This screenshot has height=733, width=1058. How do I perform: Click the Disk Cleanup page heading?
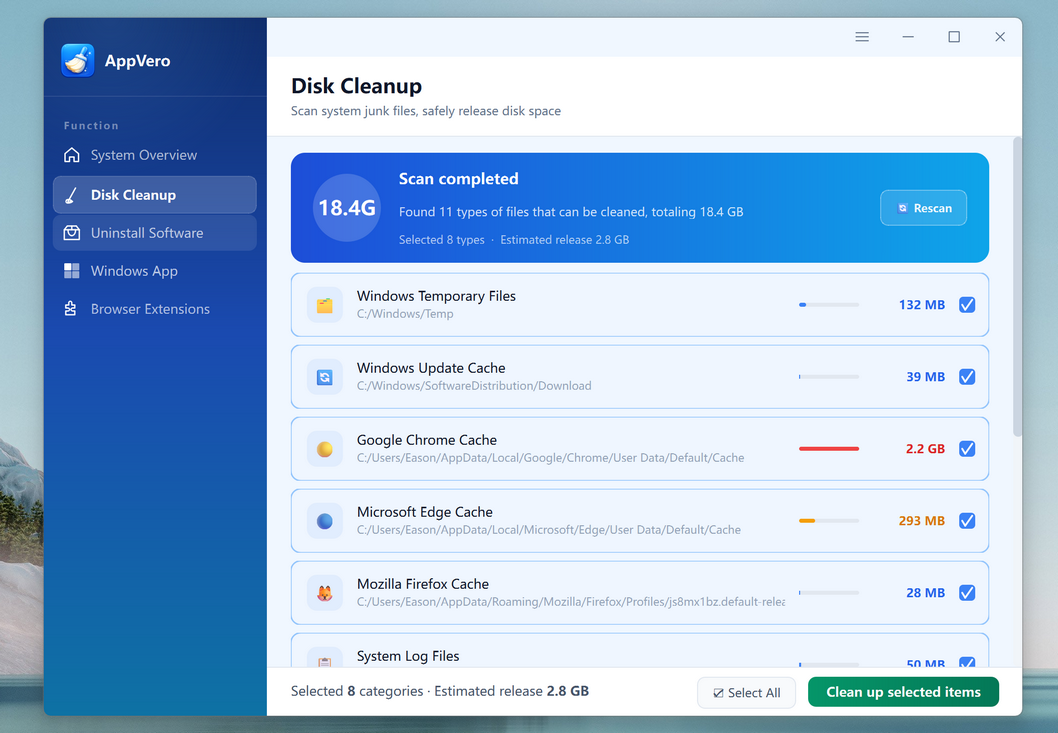356,86
